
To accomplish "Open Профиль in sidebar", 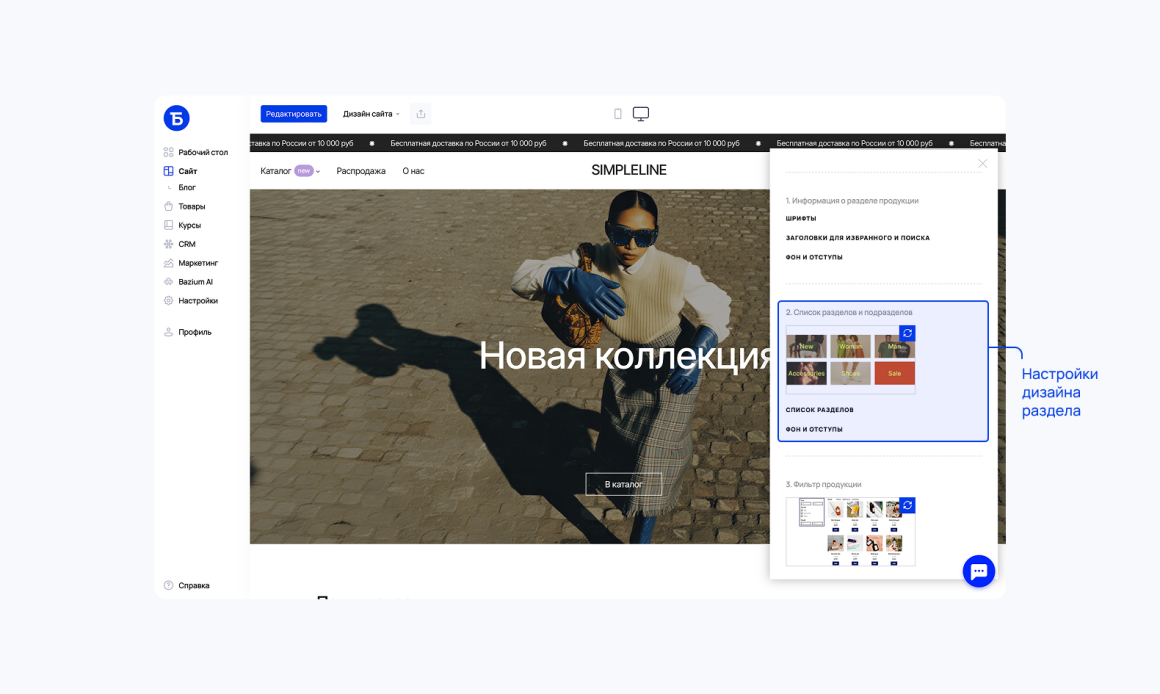I will point(195,332).
